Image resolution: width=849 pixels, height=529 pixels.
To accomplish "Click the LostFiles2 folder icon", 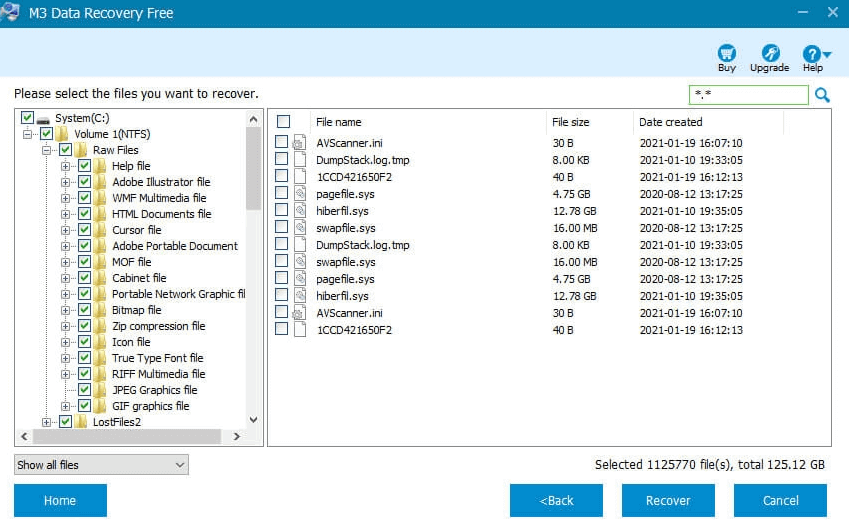I will 81,422.
